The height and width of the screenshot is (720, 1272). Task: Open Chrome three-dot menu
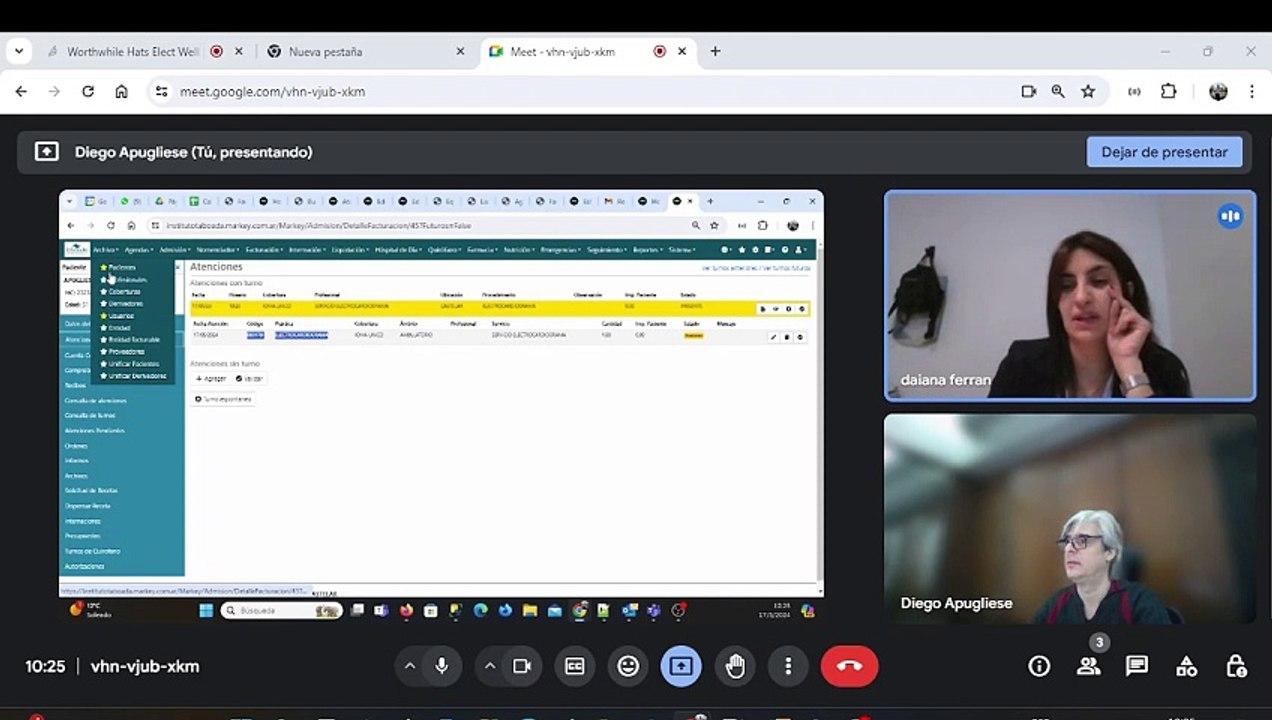point(1251,91)
